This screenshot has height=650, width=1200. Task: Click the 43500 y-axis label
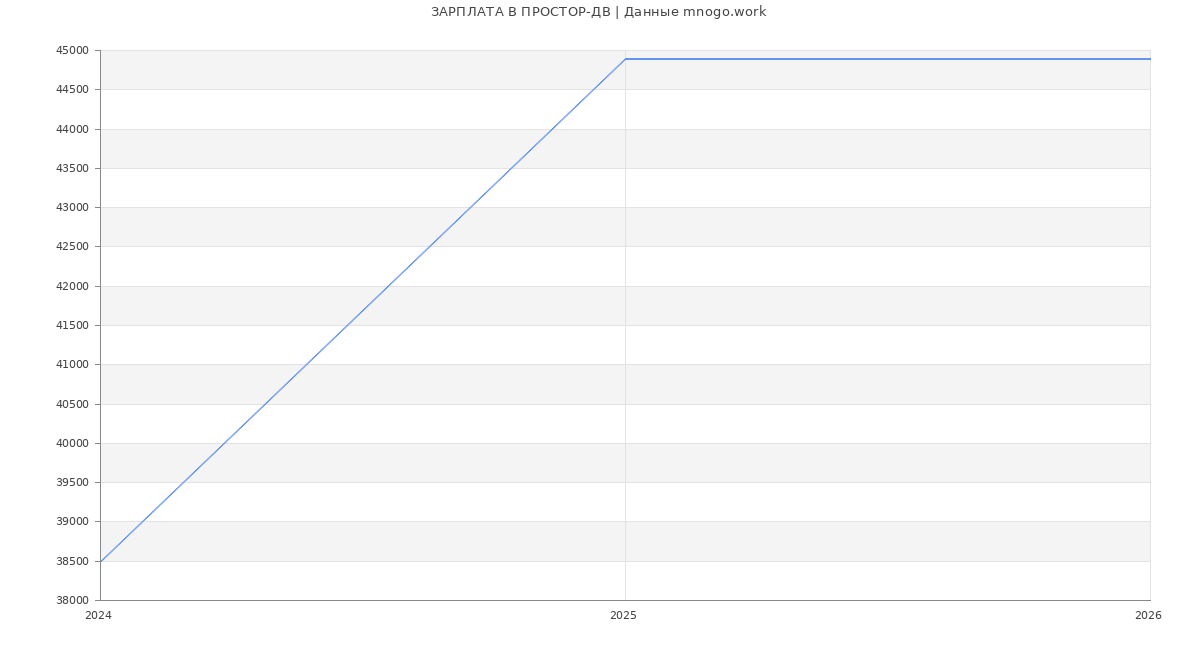click(x=72, y=169)
